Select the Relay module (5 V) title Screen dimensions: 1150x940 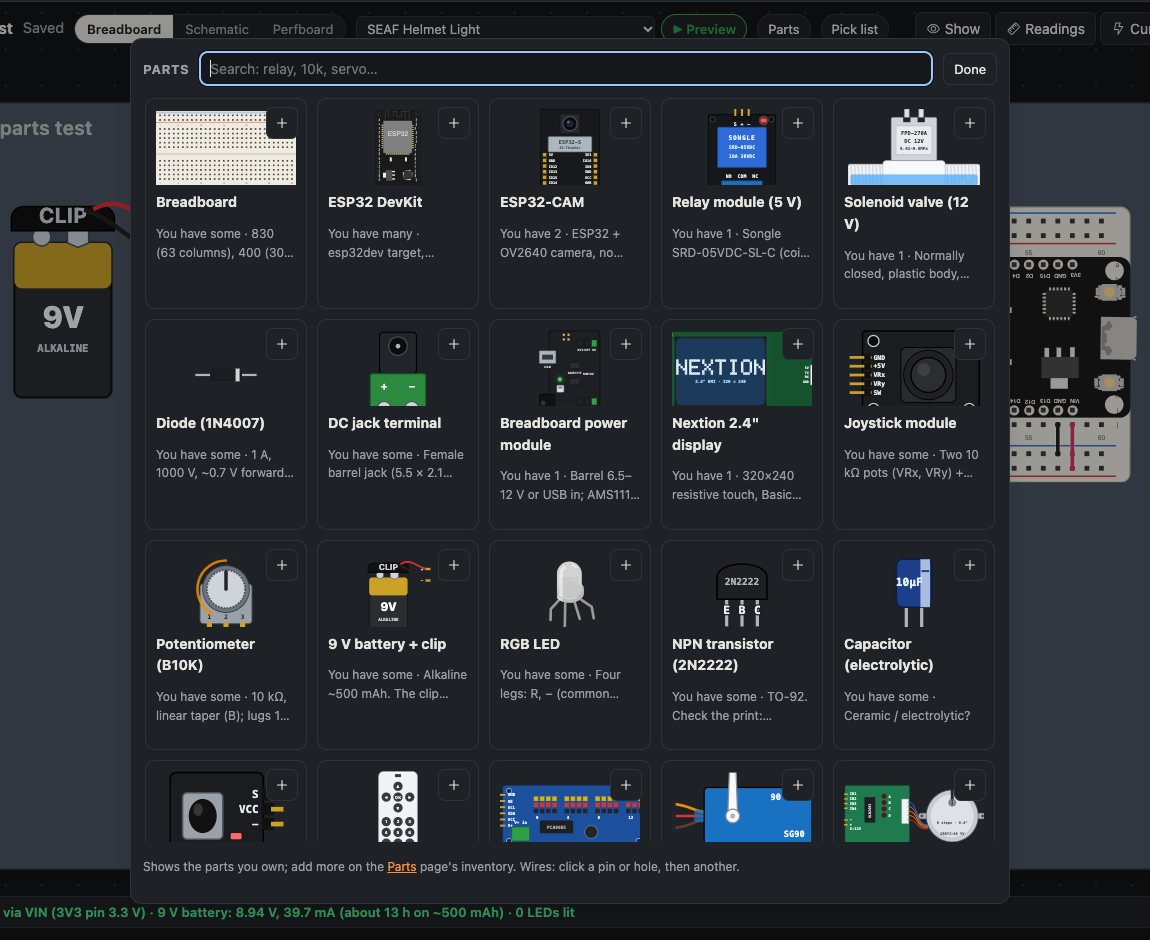(x=736, y=202)
